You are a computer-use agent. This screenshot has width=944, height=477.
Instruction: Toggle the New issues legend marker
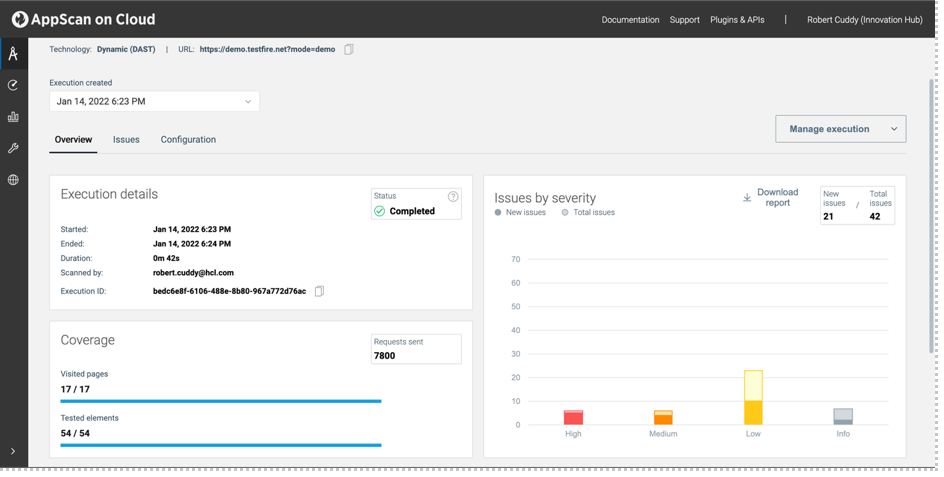click(x=498, y=213)
